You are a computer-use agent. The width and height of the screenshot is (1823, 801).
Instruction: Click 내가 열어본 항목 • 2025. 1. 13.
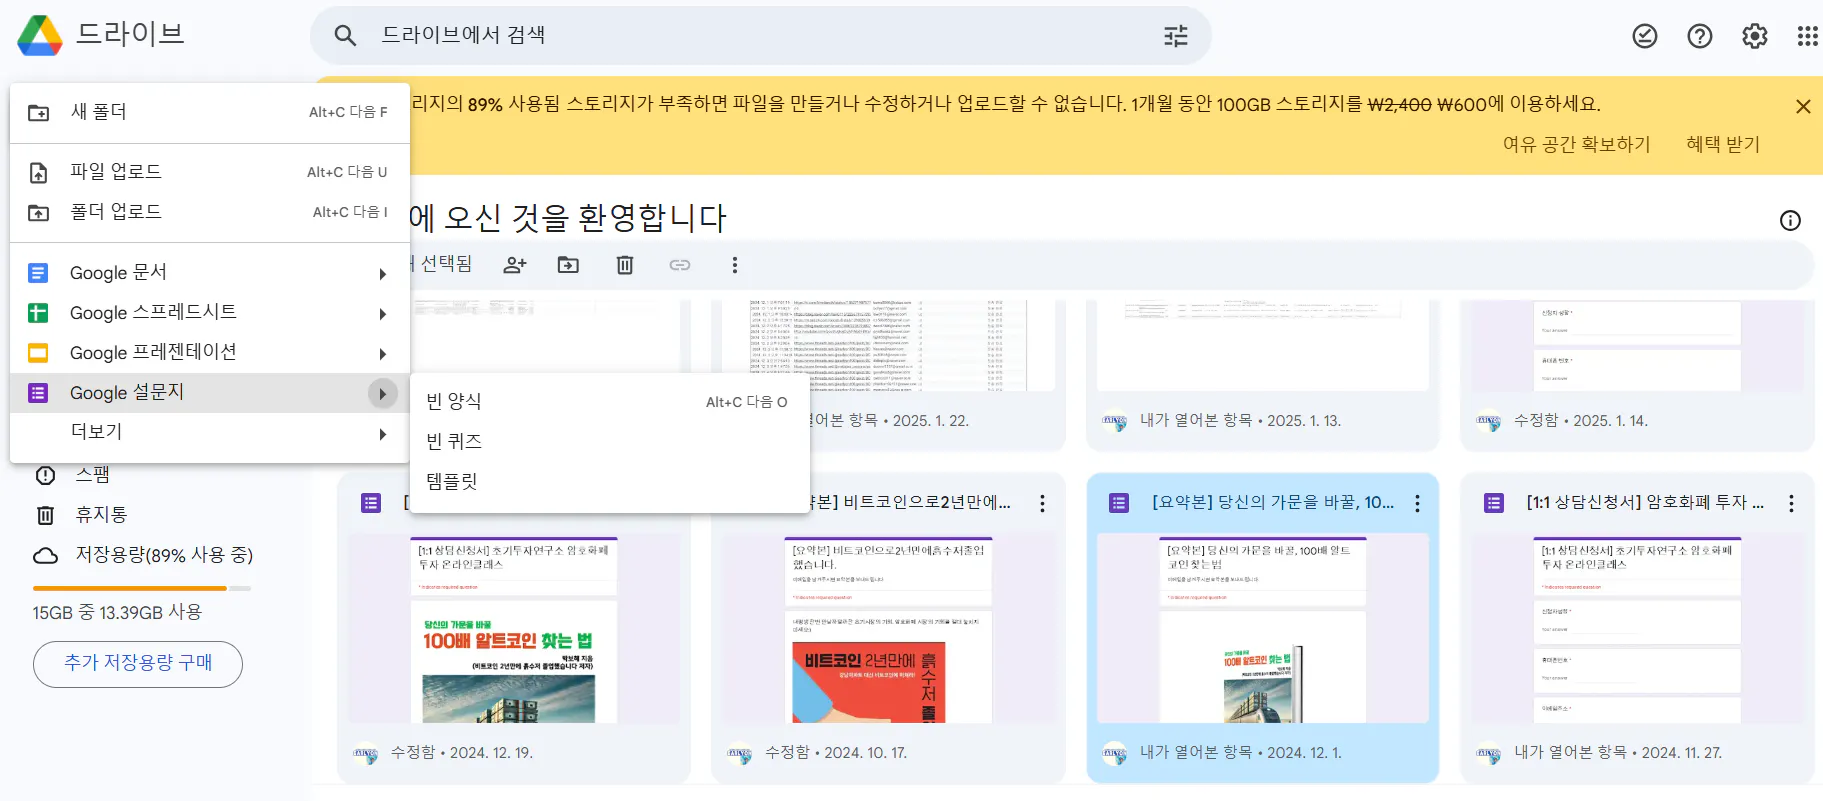click(x=1240, y=421)
